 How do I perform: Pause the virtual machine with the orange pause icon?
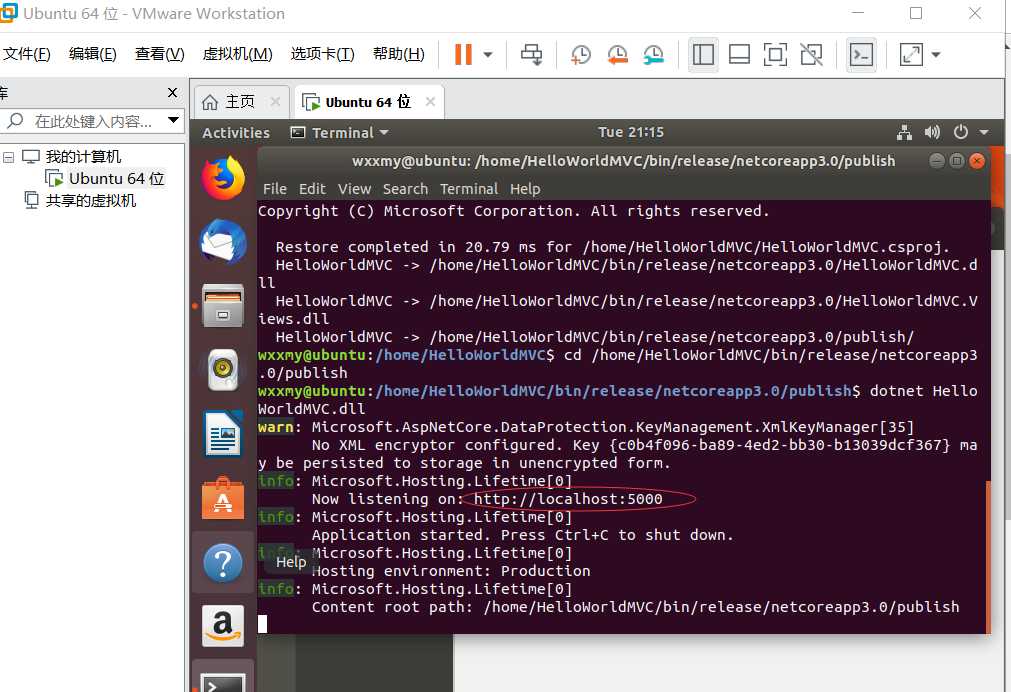point(463,55)
